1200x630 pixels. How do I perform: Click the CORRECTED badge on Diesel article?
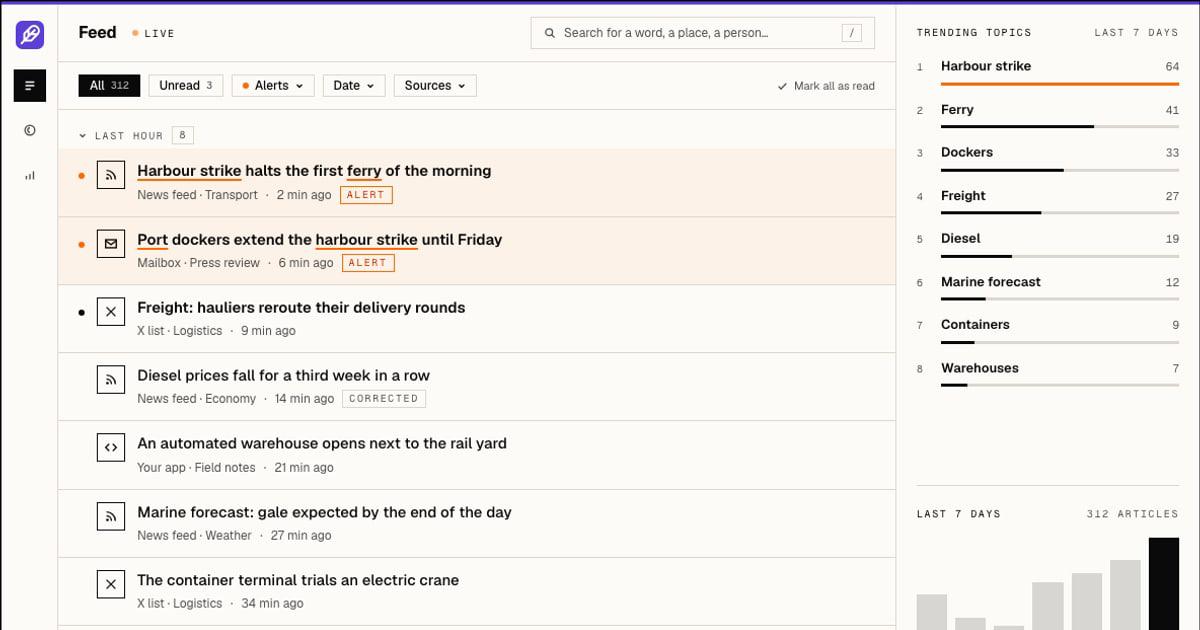pos(384,399)
